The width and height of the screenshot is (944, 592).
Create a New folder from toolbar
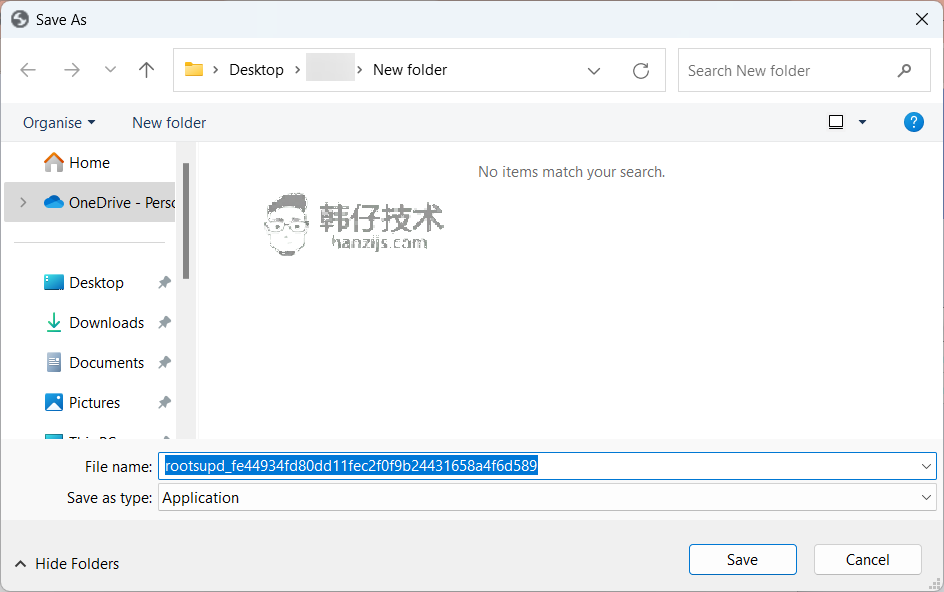pos(169,123)
